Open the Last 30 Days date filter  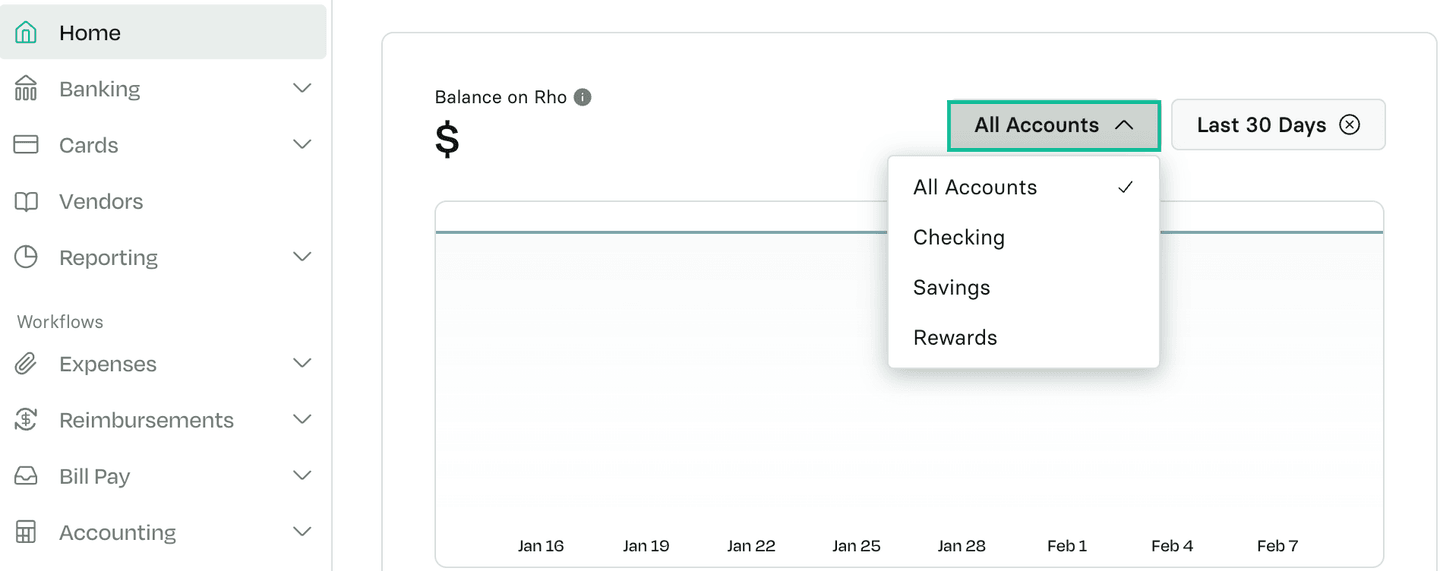tap(1260, 125)
